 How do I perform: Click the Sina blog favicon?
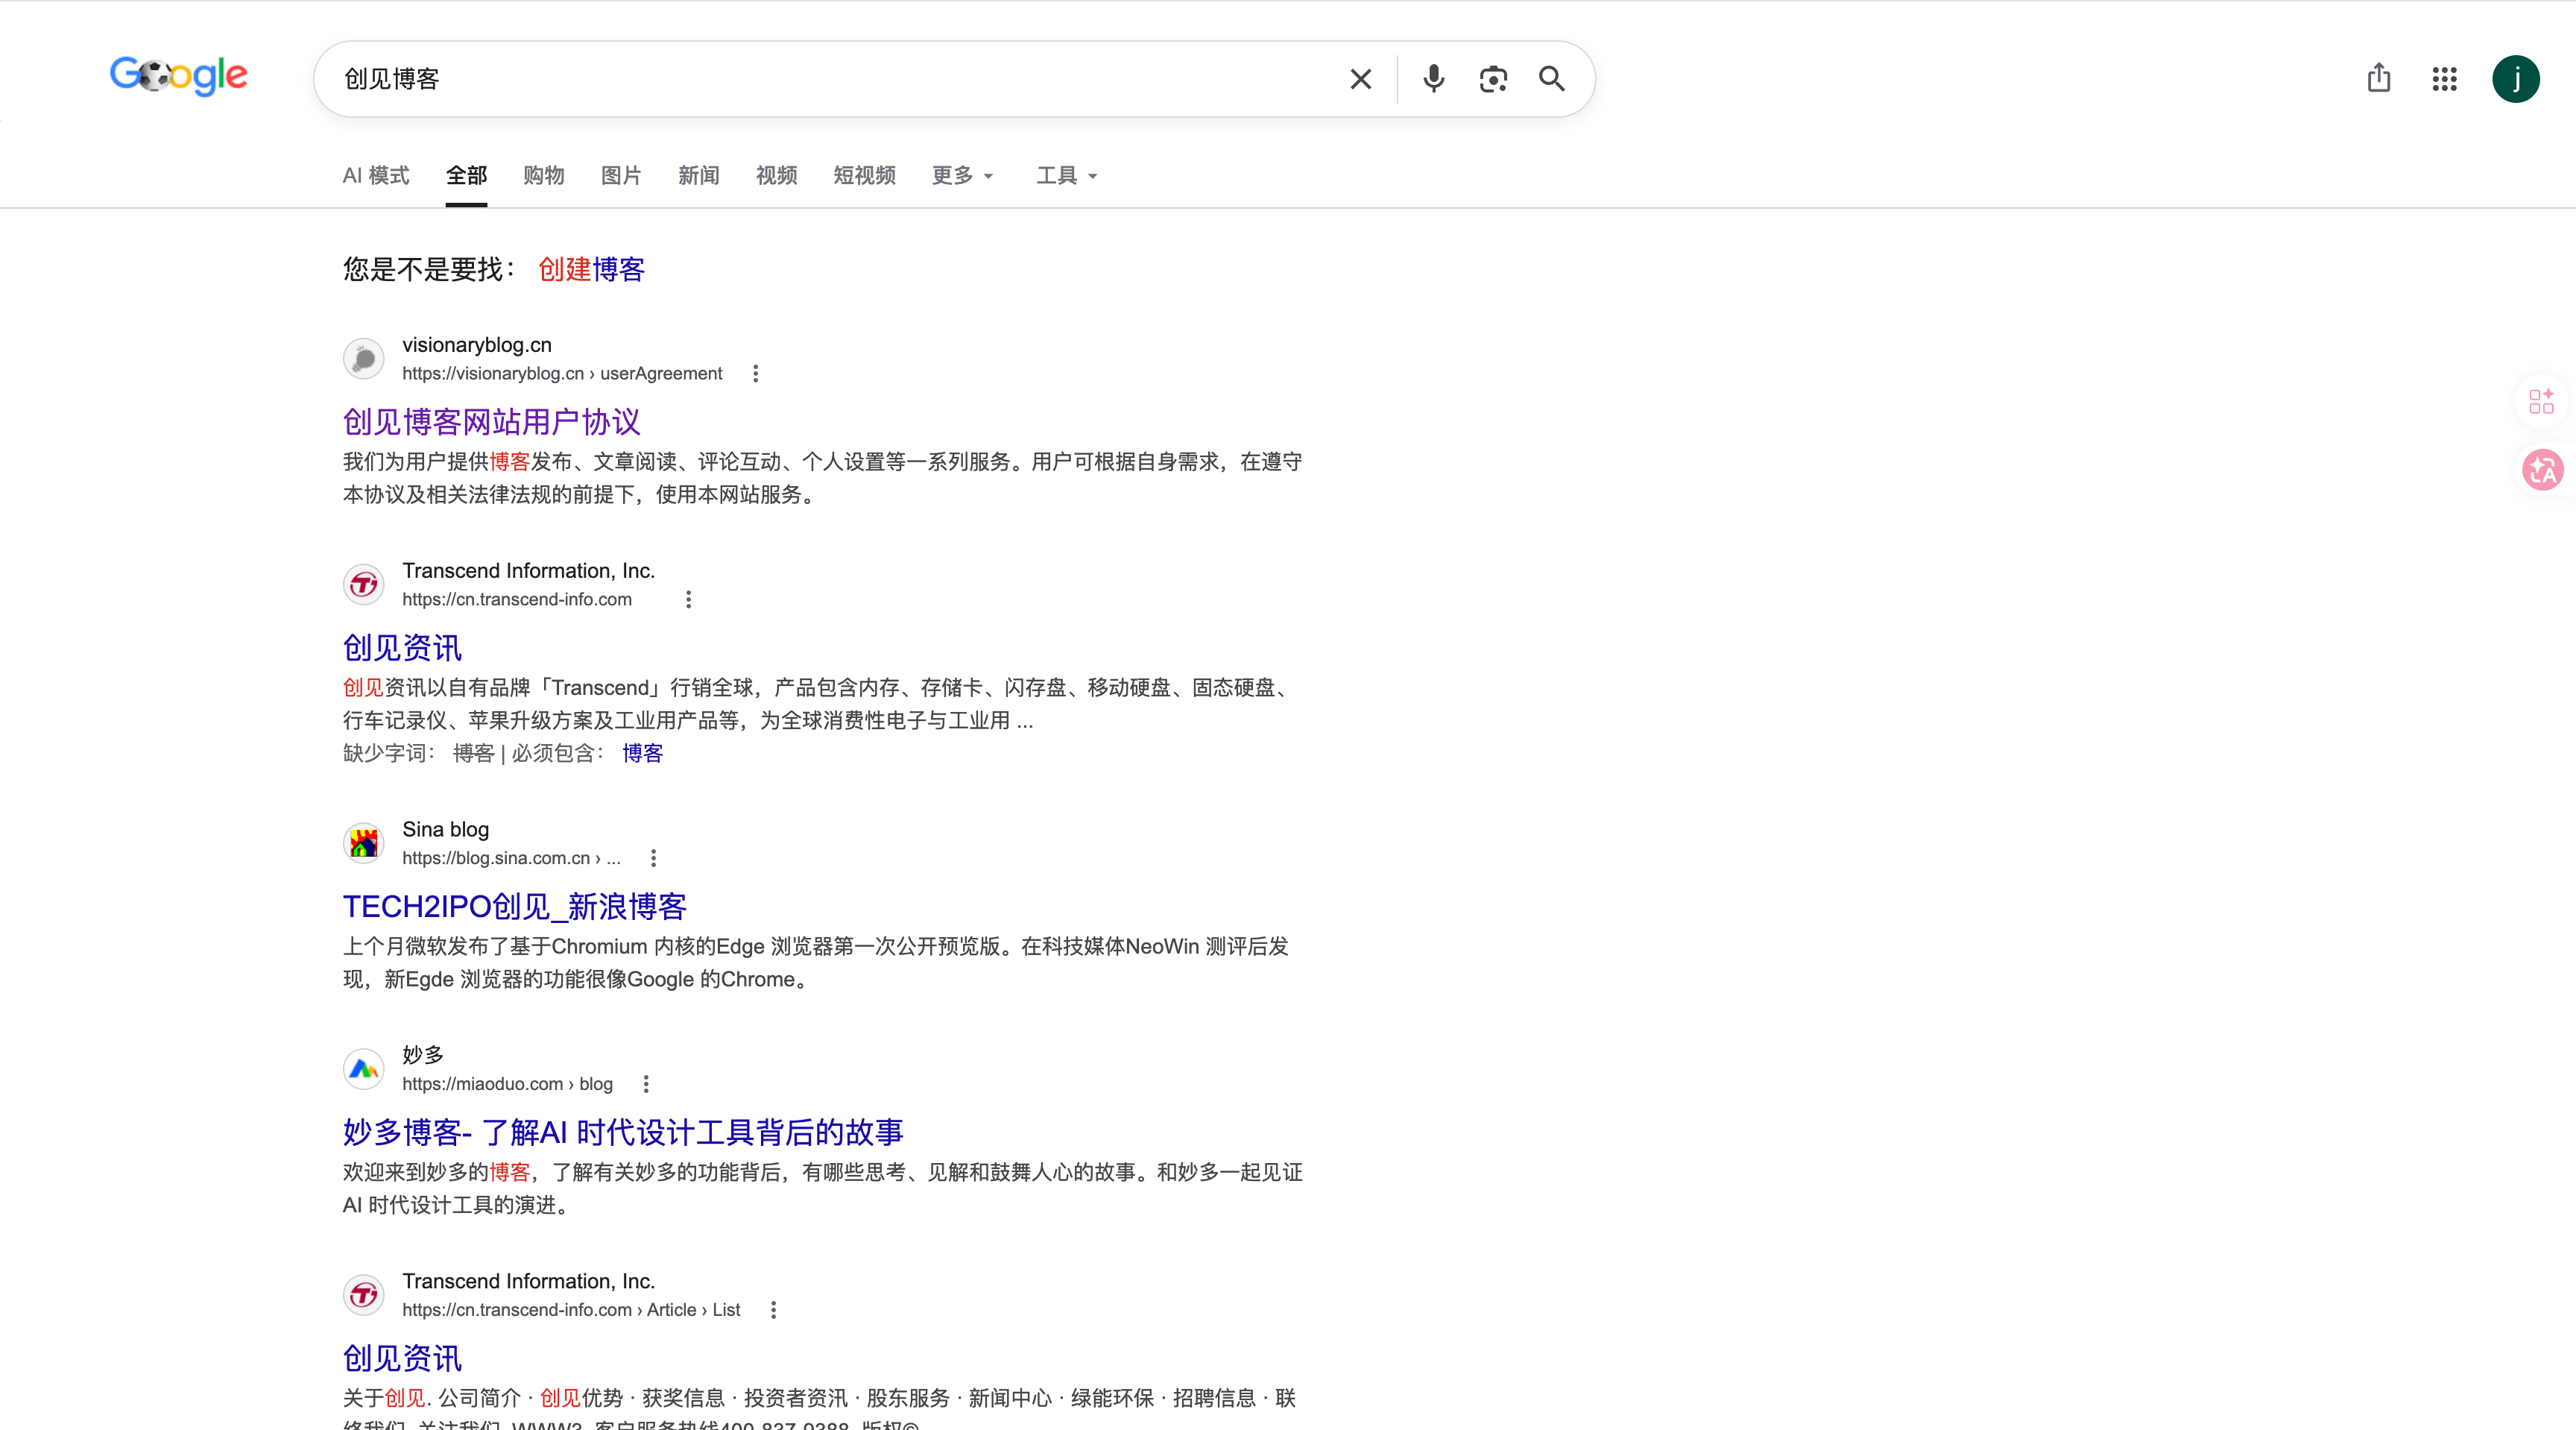[x=364, y=843]
